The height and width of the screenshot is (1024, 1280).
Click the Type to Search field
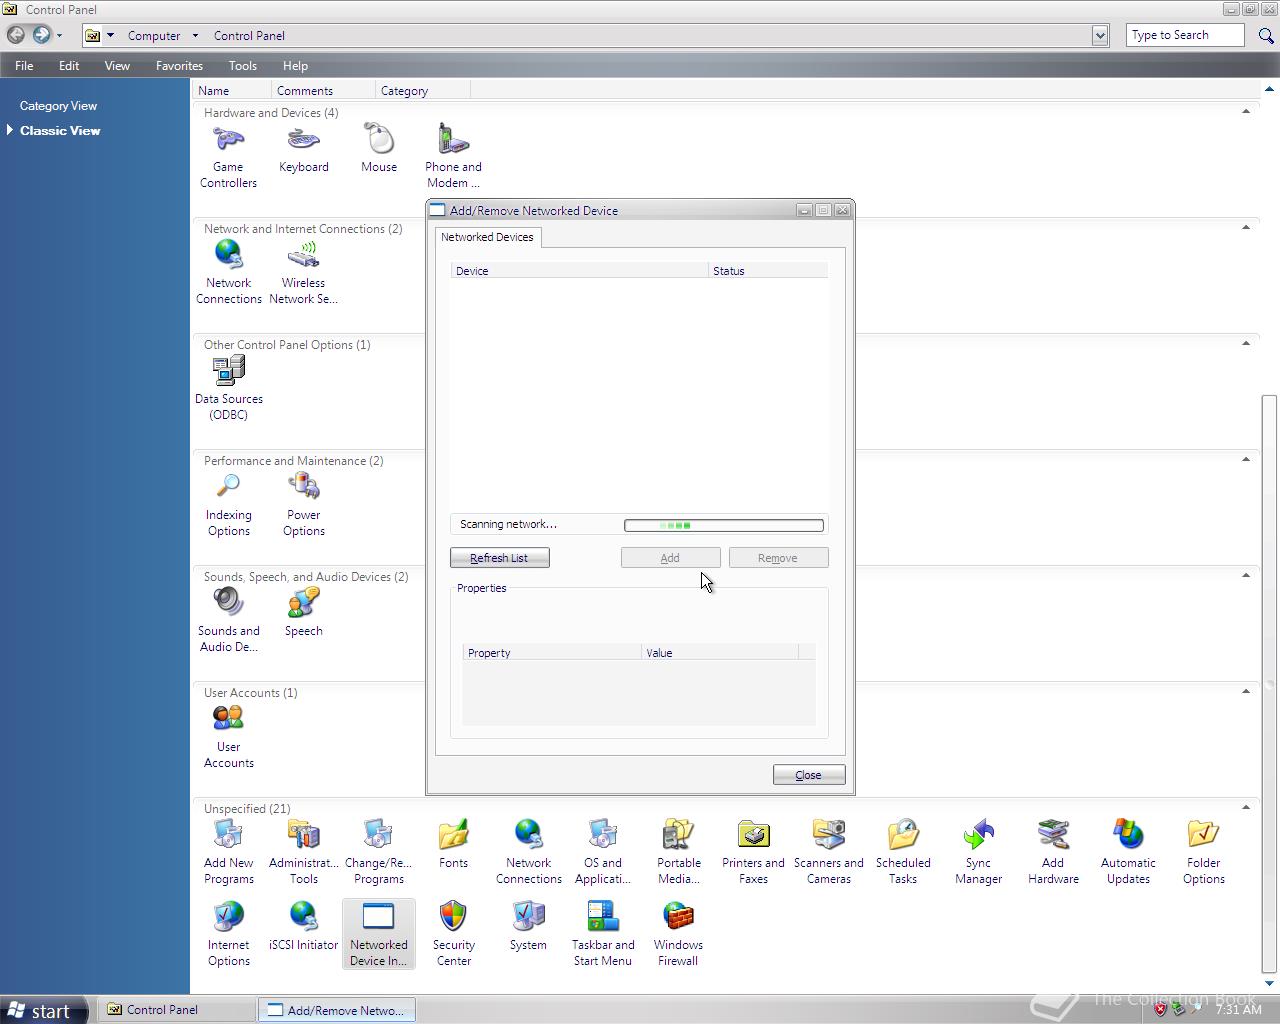pos(1185,34)
